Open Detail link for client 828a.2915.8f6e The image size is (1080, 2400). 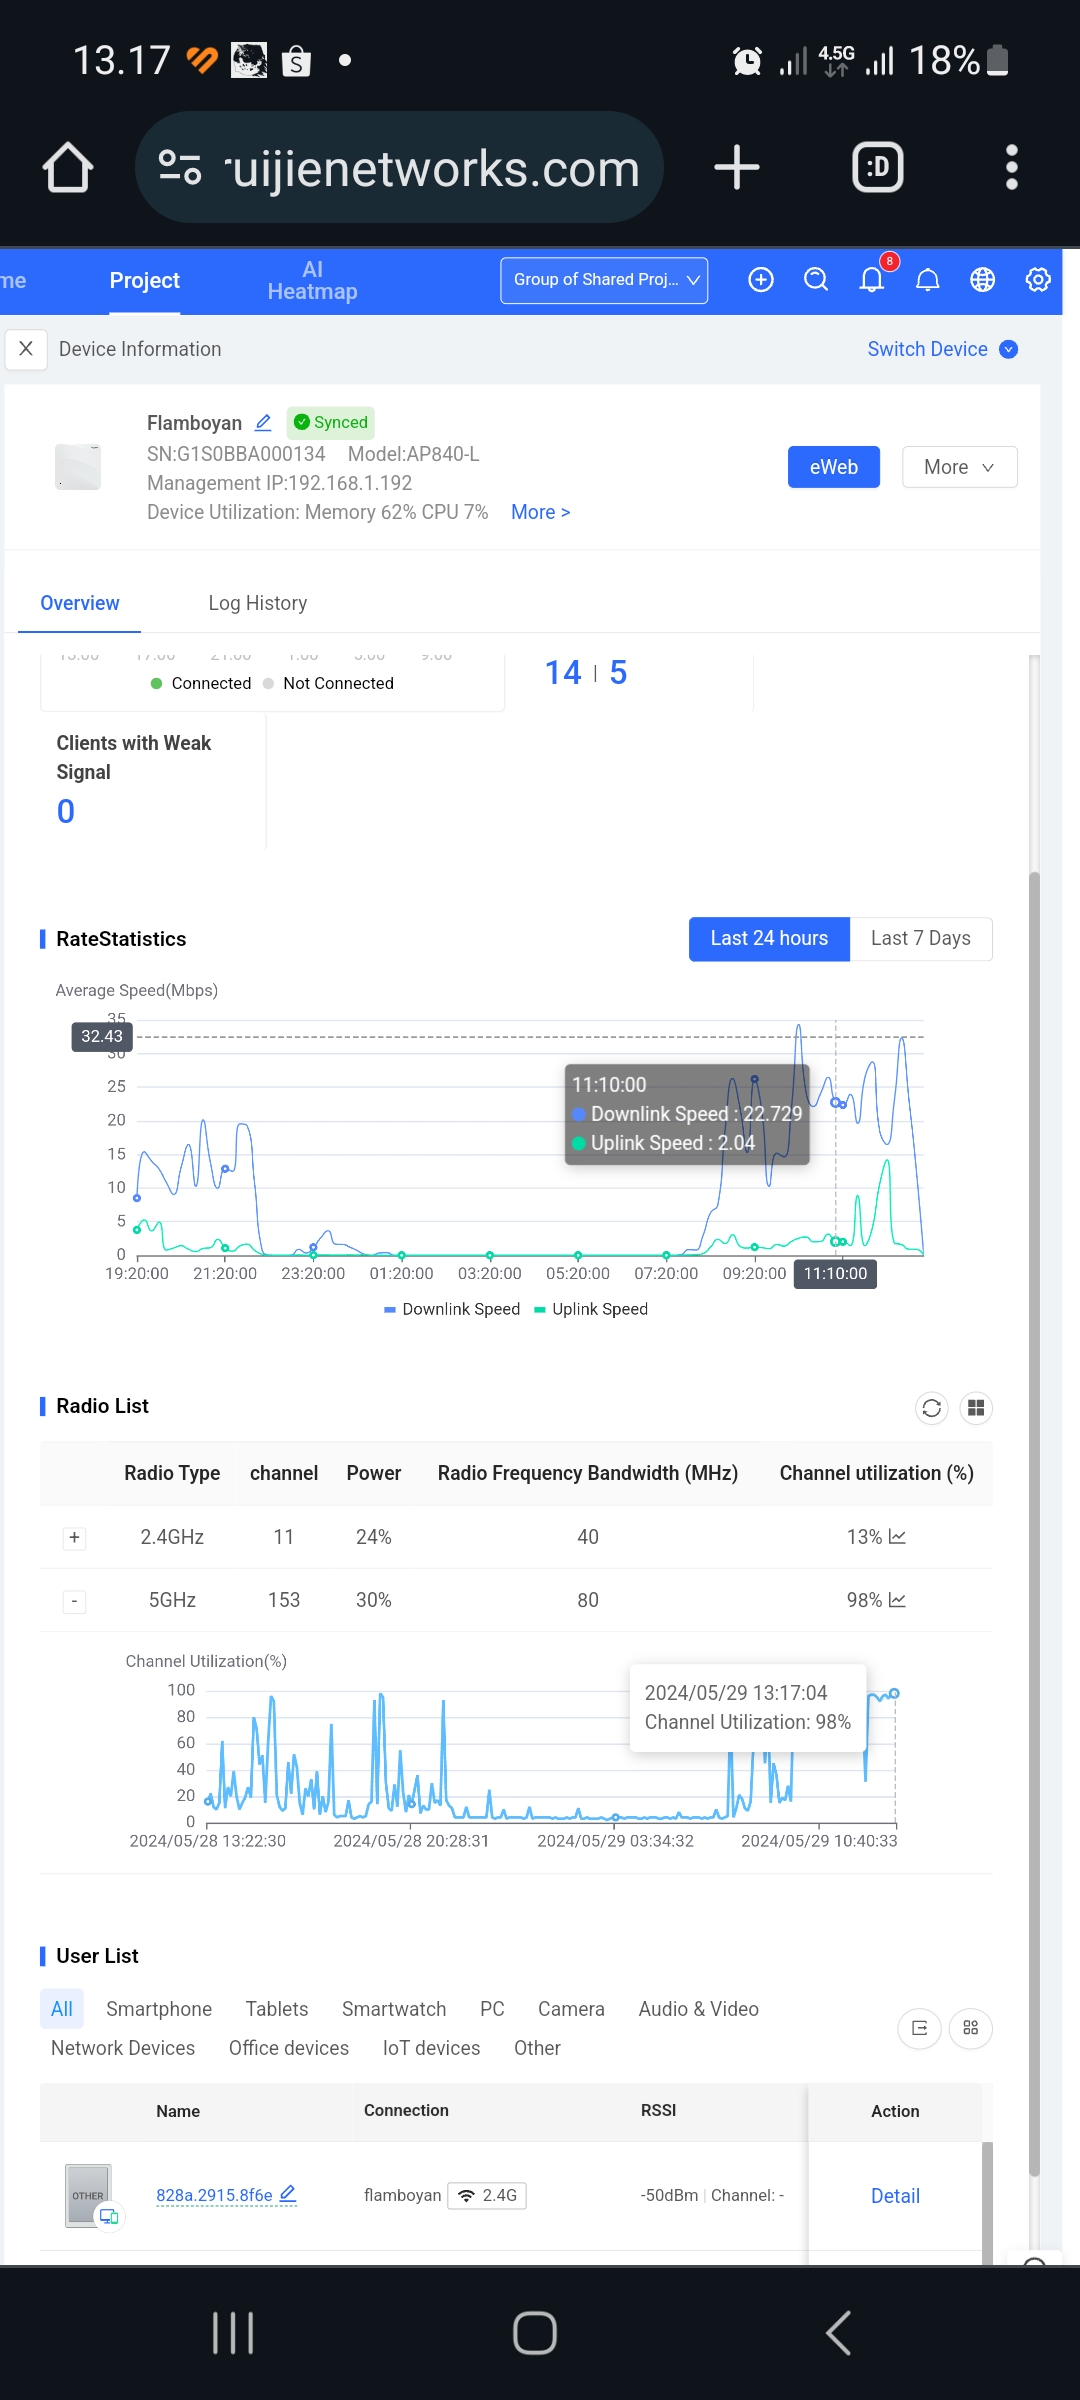click(x=895, y=2196)
